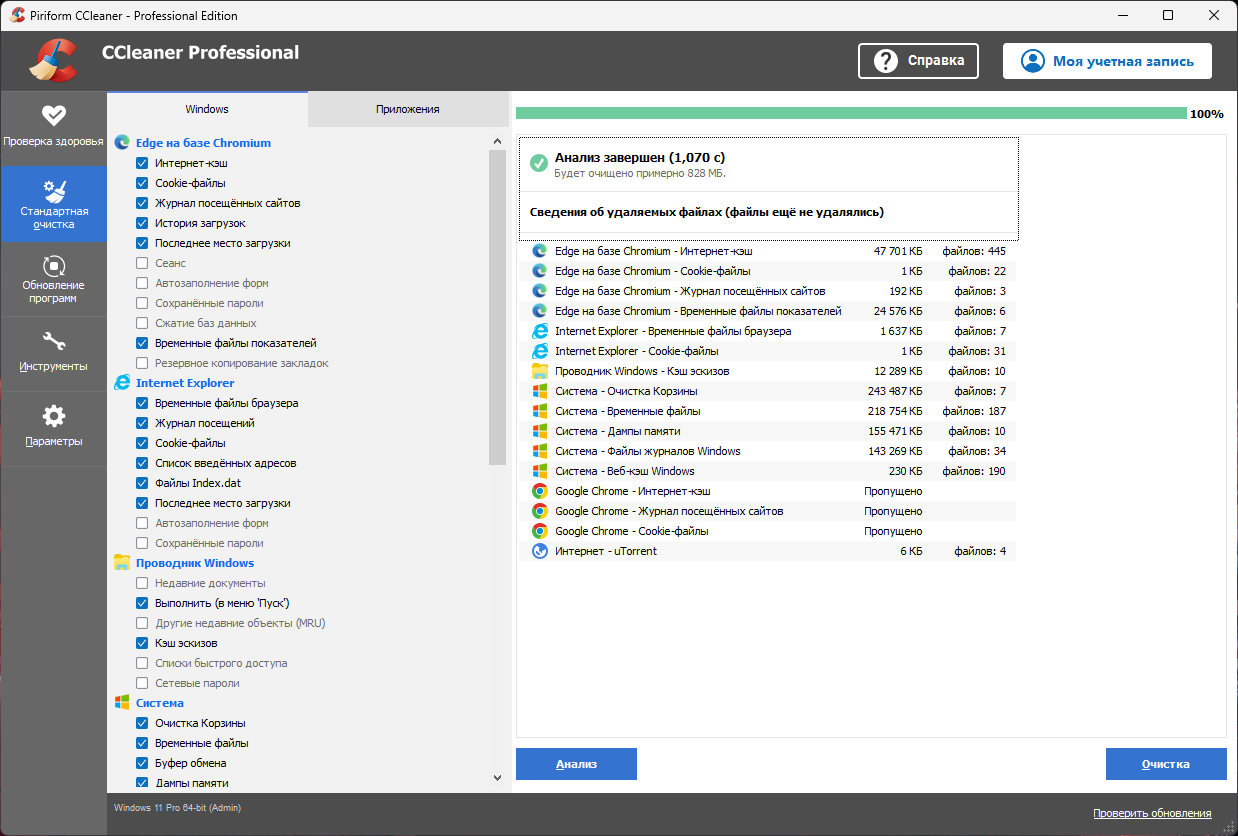Click the Chrome icon in Интернет-кэш result row

pos(540,491)
